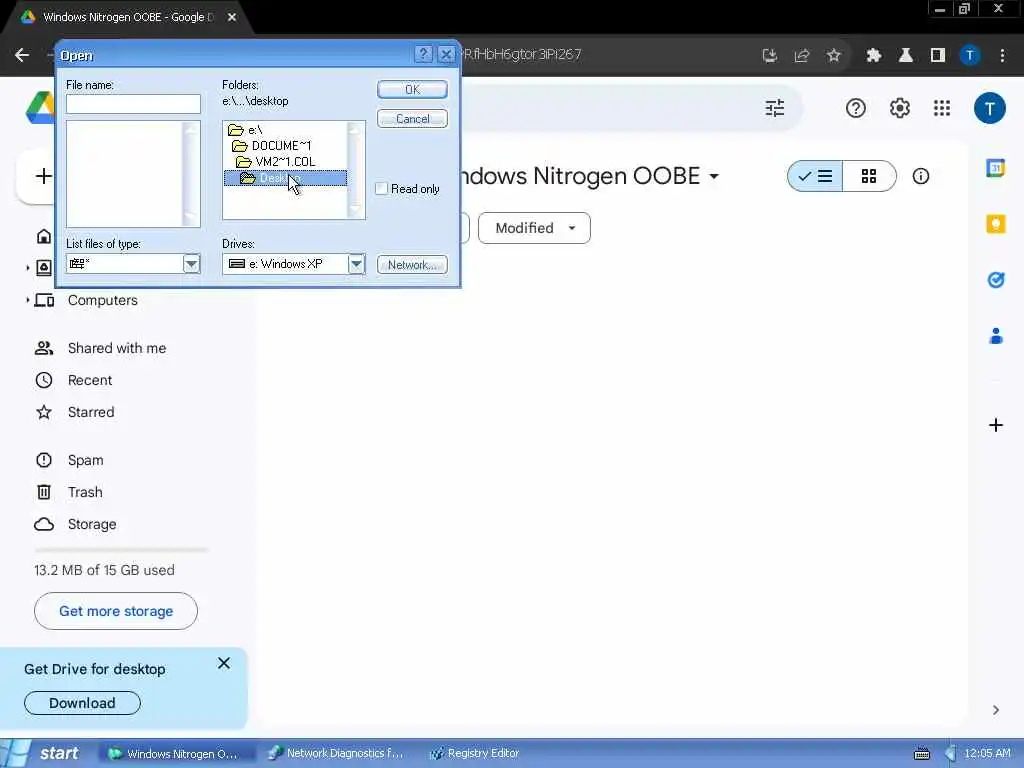Open the Chrome profile T avatar
Viewport: 1024px width, 768px height.
coord(970,56)
